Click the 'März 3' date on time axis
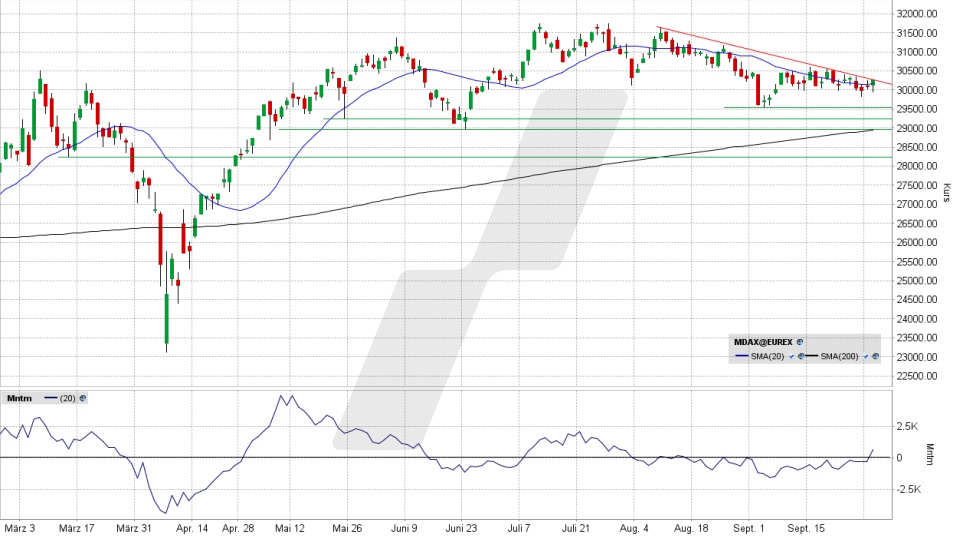The width and height of the screenshot is (960, 540). (20, 526)
